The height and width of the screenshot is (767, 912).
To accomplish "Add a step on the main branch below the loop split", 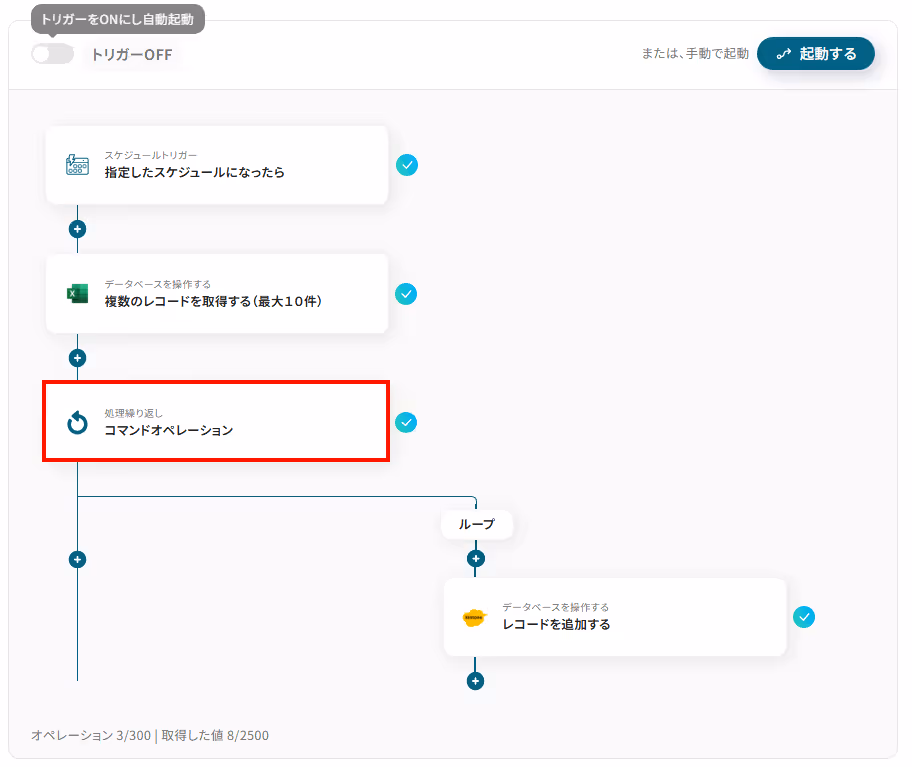I will tap(77, 559).
